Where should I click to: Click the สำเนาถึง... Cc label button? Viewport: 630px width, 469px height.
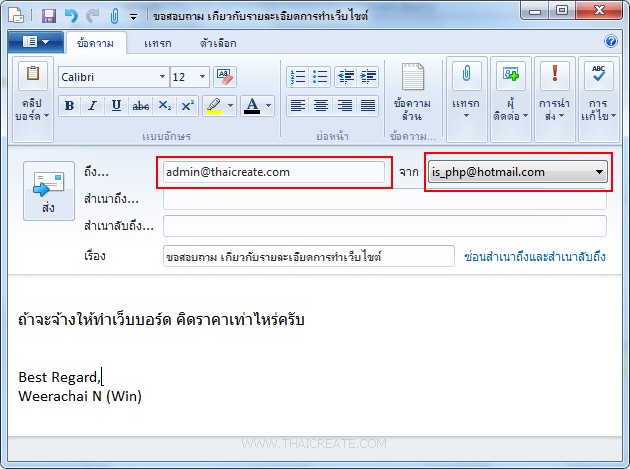pyautogui.click(x=111, y=199)
